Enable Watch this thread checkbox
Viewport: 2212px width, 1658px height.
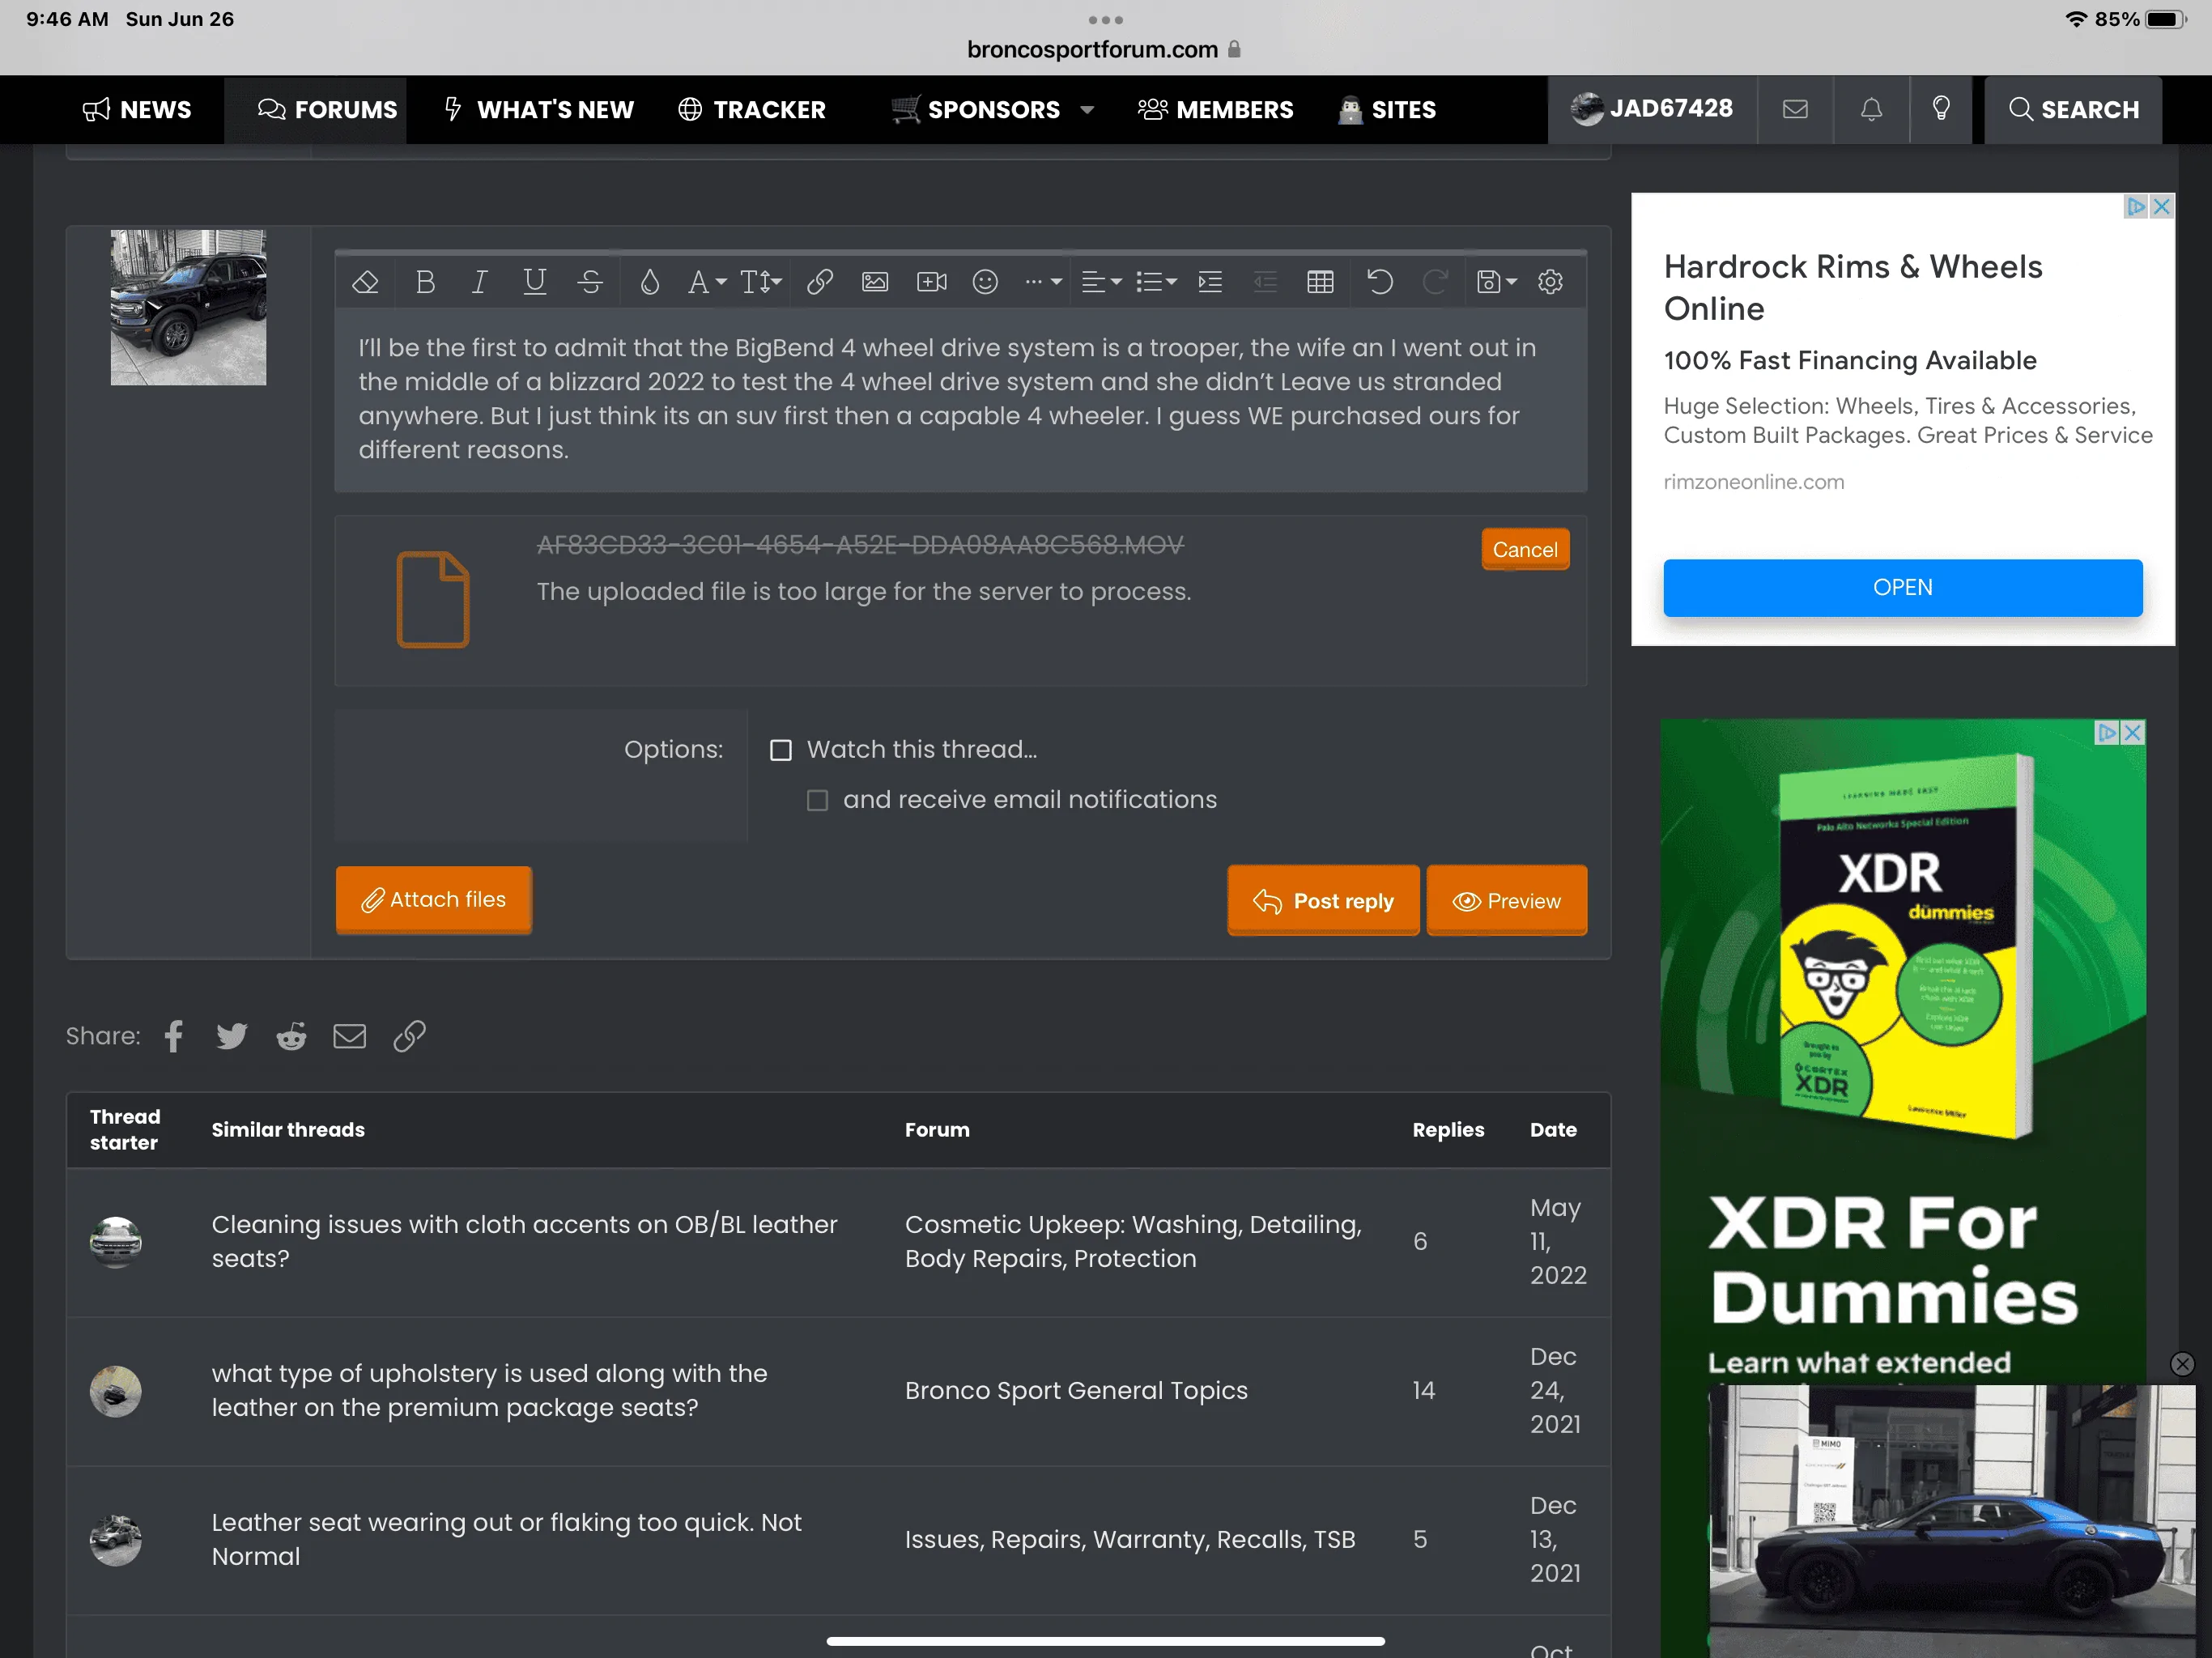781,750
